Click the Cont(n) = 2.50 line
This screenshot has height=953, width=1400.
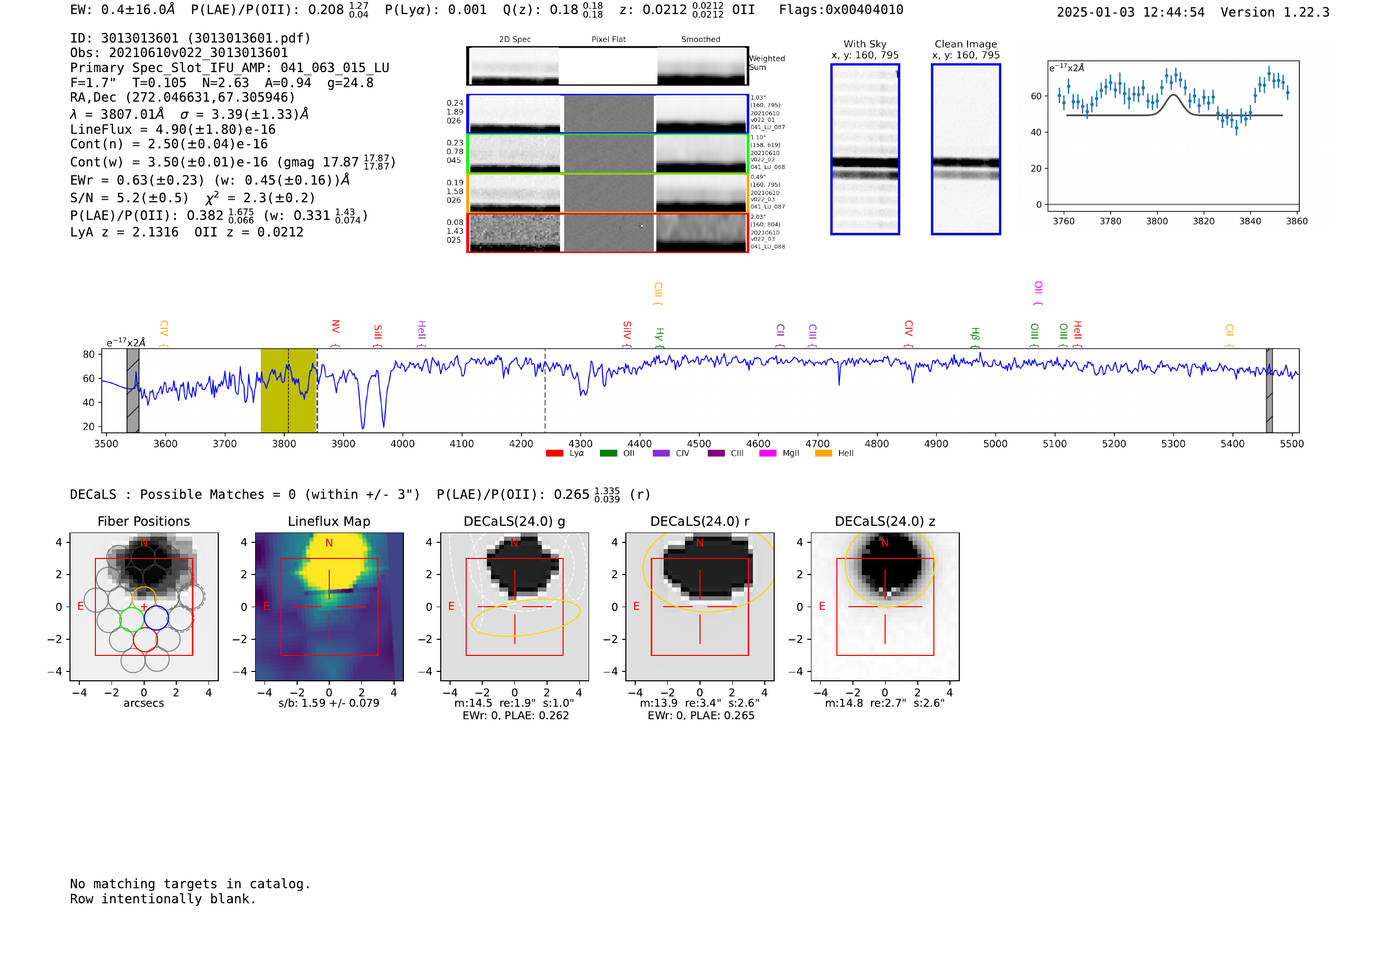(x=169, y=144)
